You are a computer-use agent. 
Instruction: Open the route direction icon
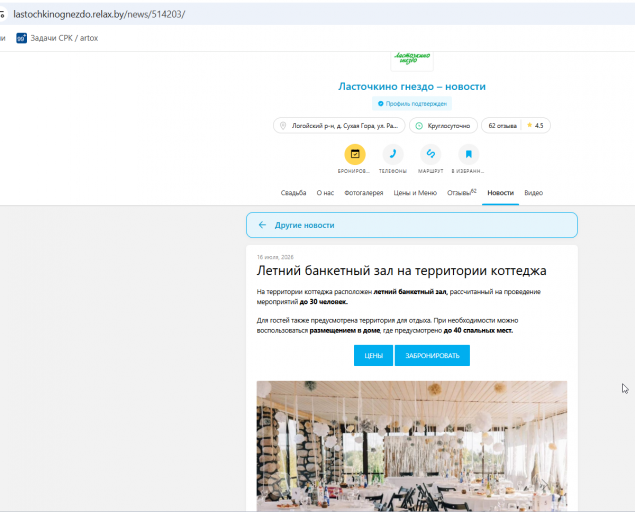coord(430,154)
